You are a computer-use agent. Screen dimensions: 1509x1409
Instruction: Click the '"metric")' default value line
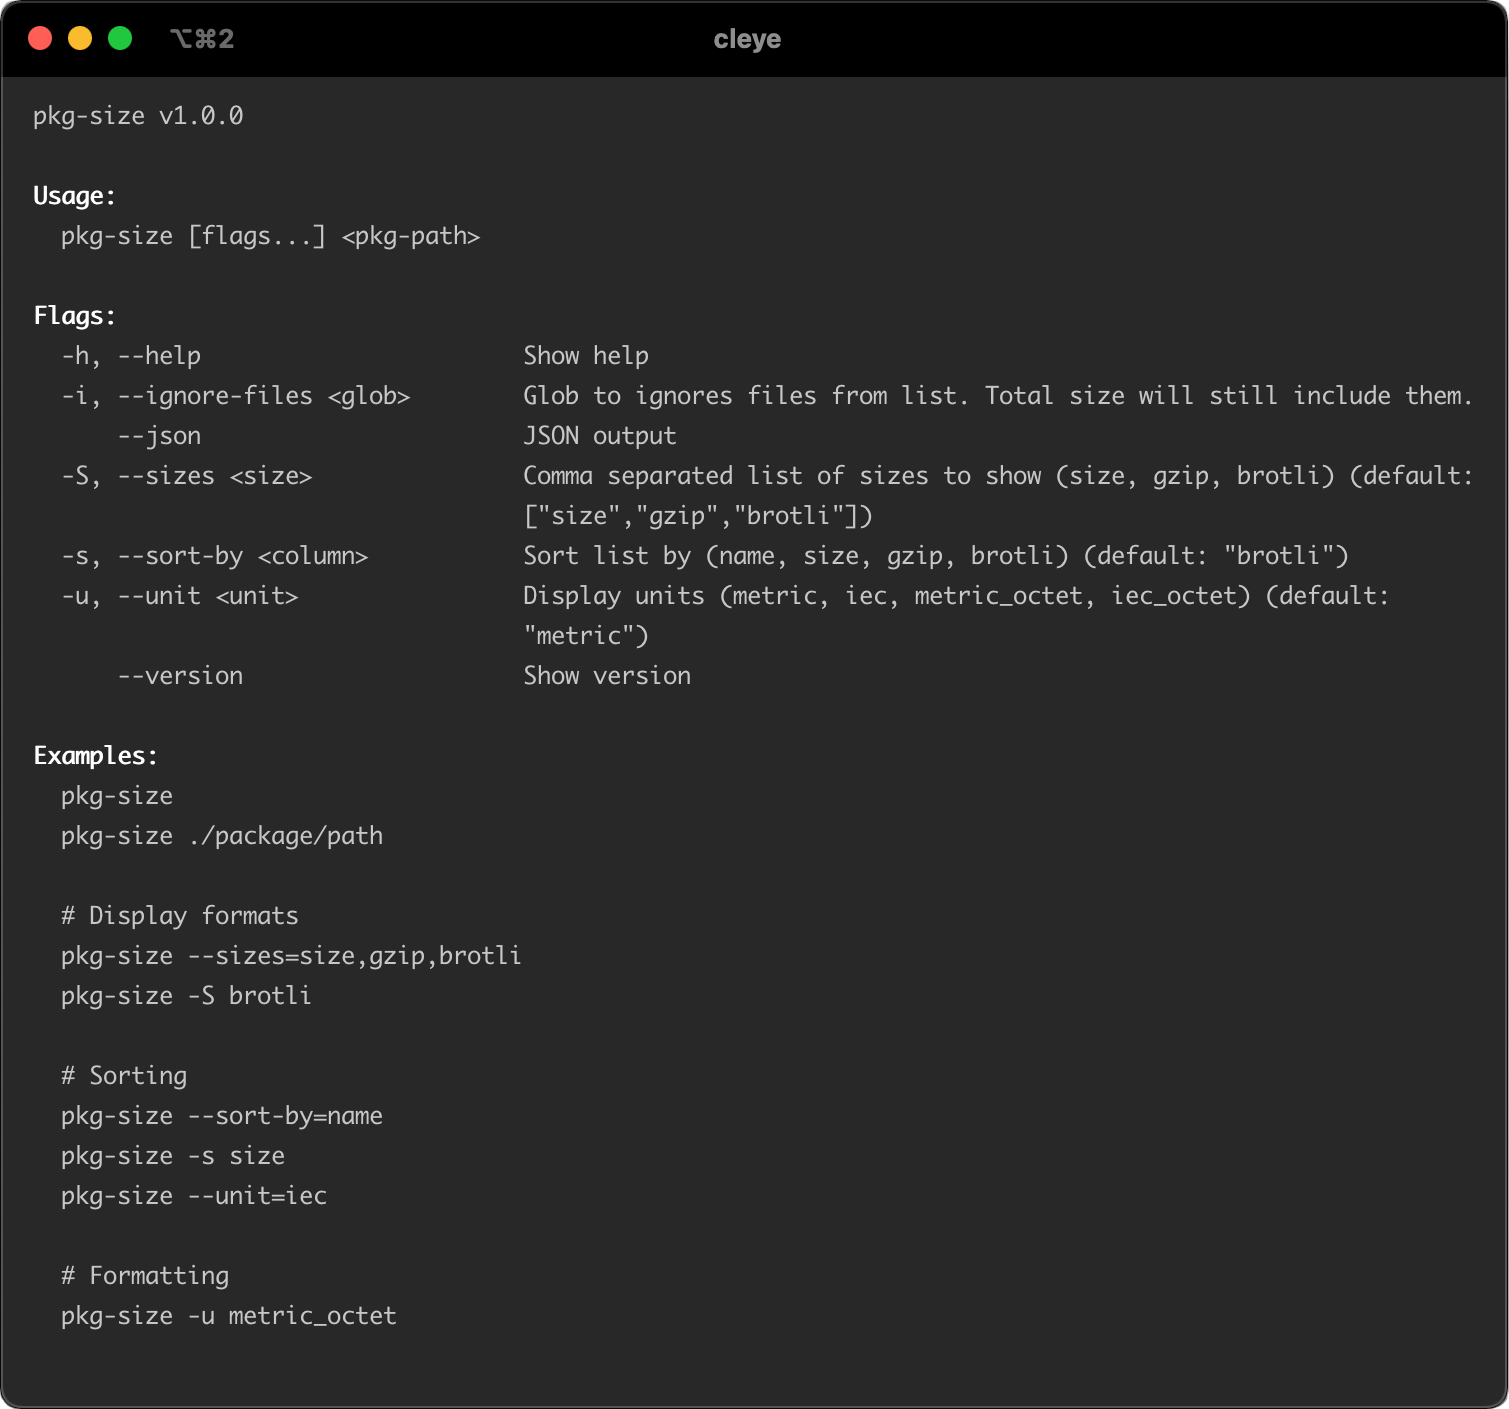point(586,636)
